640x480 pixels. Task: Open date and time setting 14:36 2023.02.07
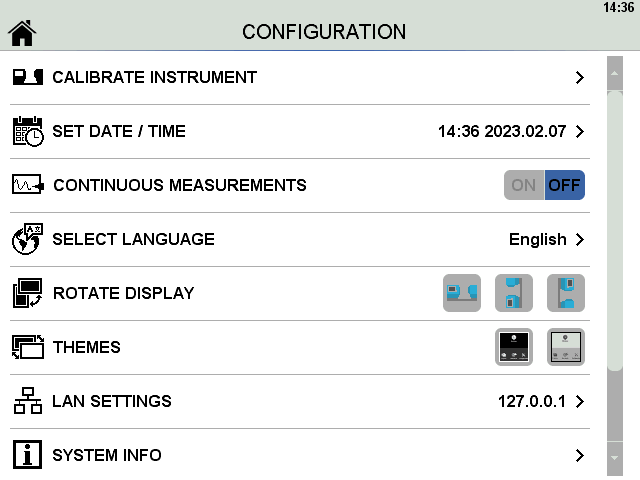pos(510,131)
